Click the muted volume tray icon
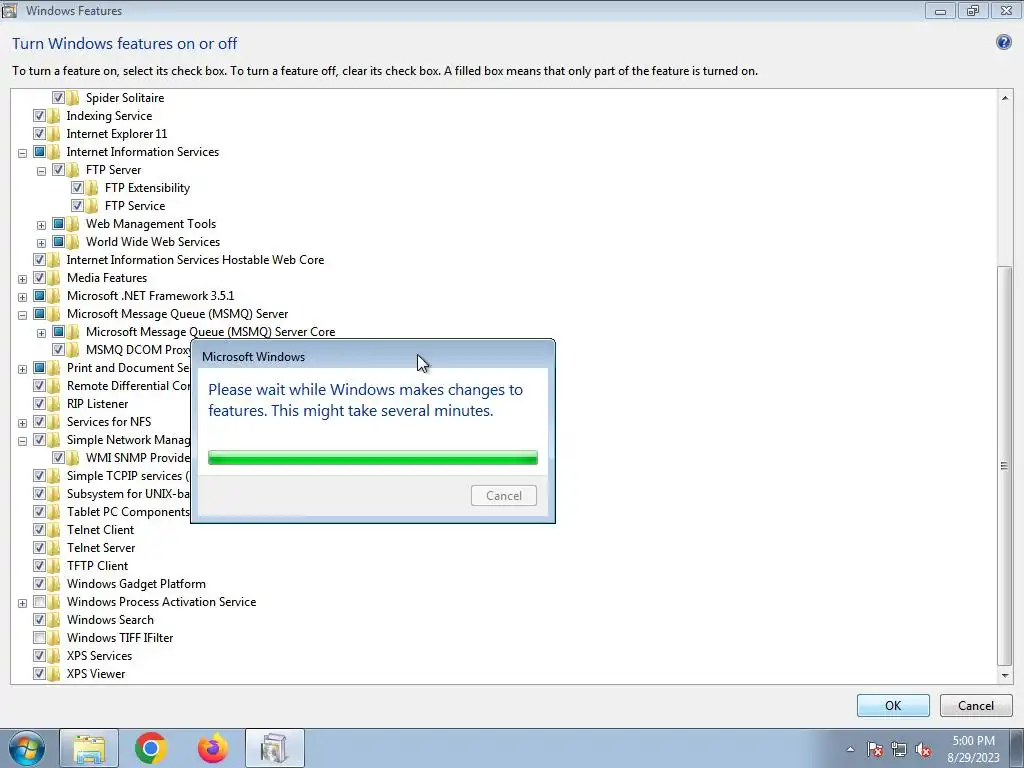 pyautogui.click(x=923, y=749)
